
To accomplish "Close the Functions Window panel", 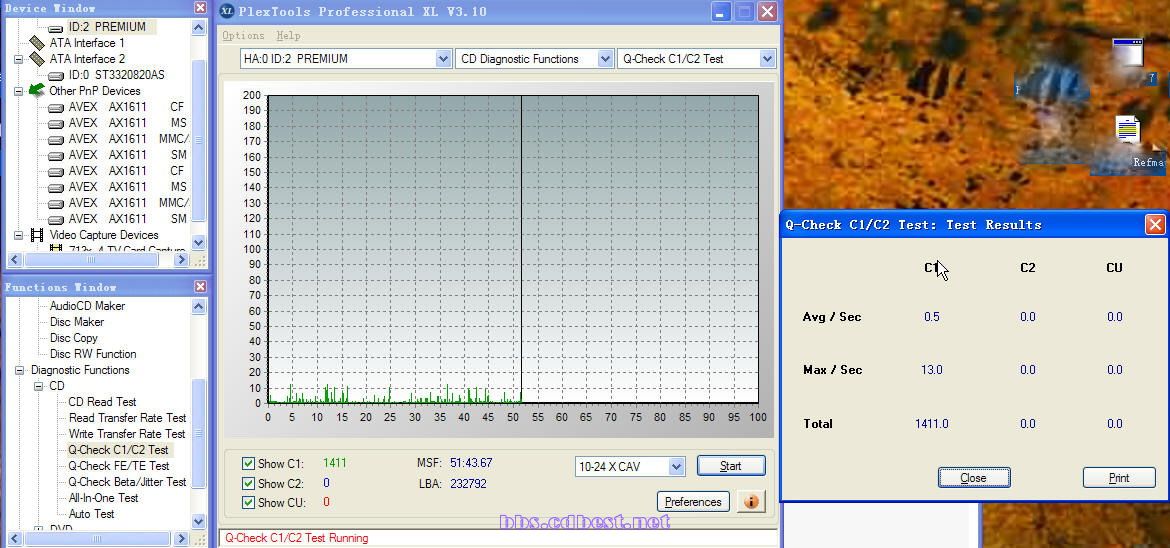I will click(x=200, y=287).
